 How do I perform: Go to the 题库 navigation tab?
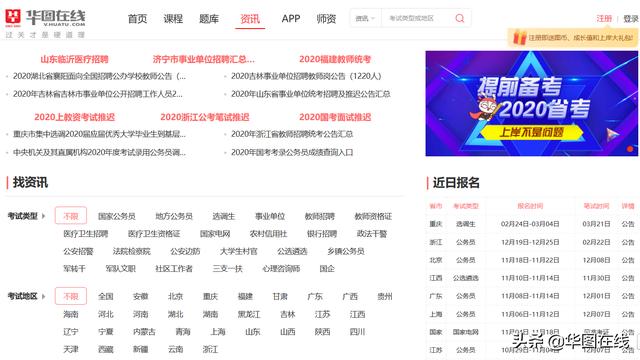(x=209, y=19)
